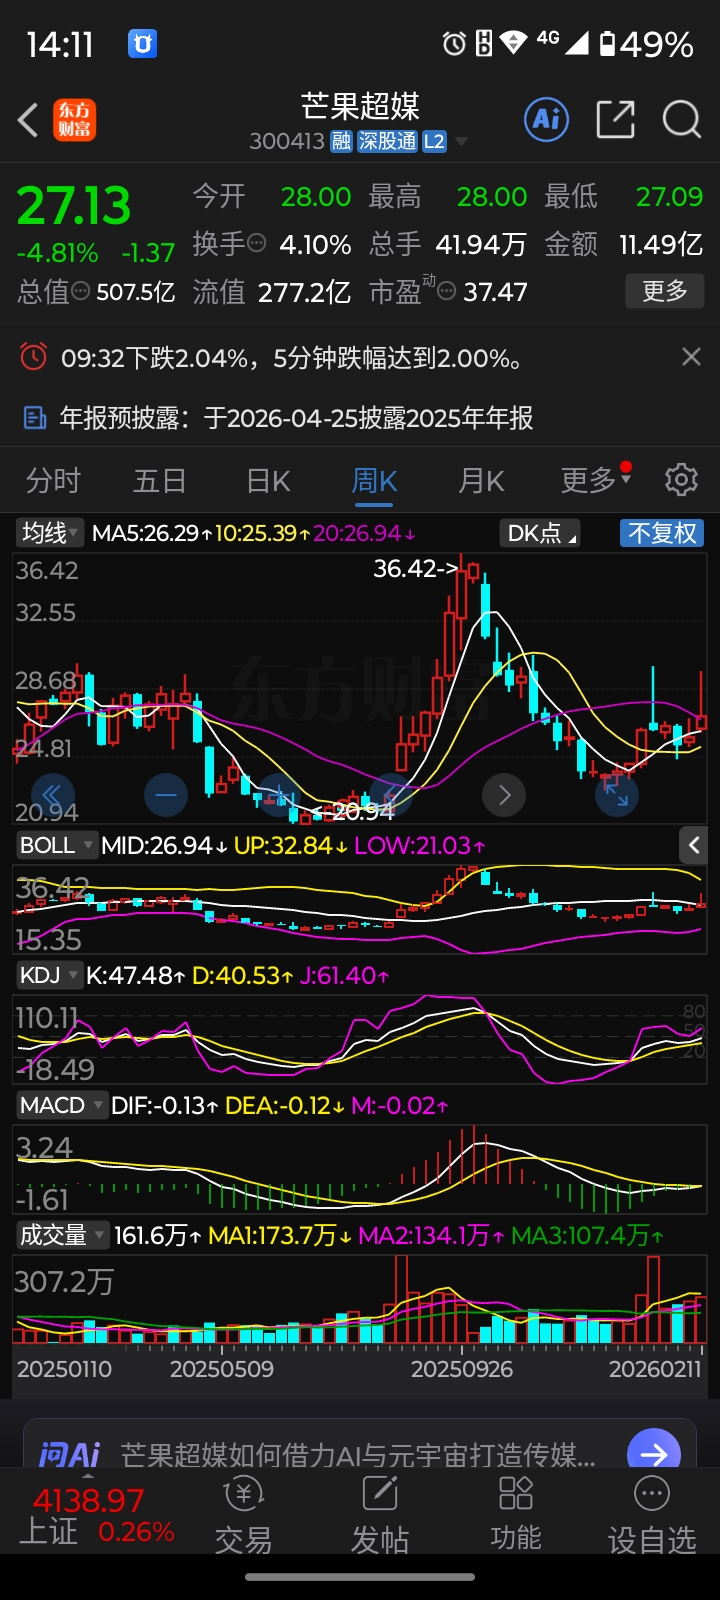The height and width of the screenshot is (1600, 720).
Task: Switch to the 日K tab
Action: (x=268, y=481)
